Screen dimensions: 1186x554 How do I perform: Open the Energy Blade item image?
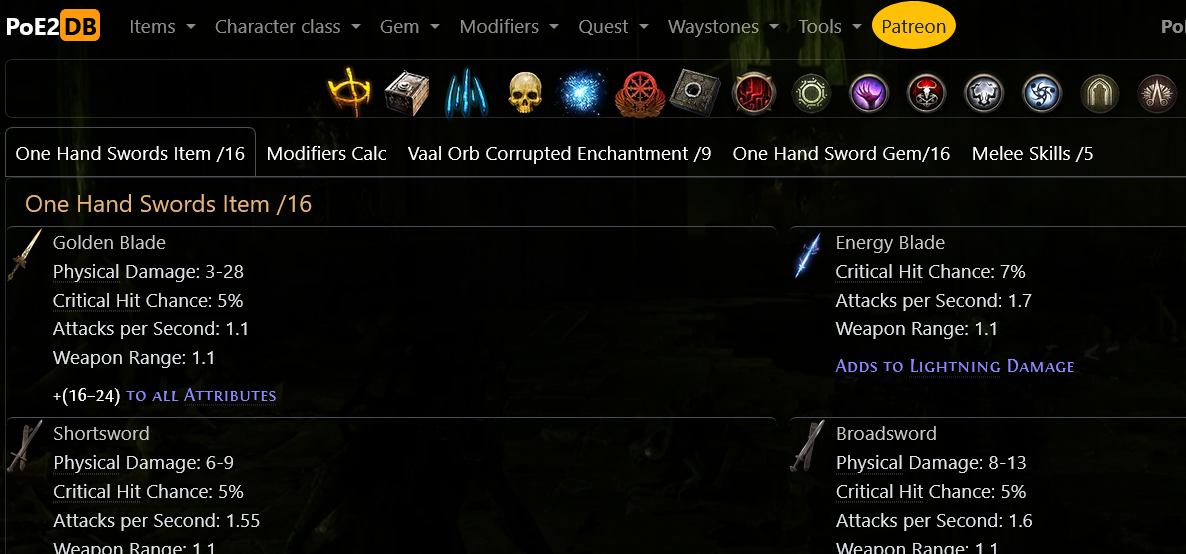pos(807,255)
